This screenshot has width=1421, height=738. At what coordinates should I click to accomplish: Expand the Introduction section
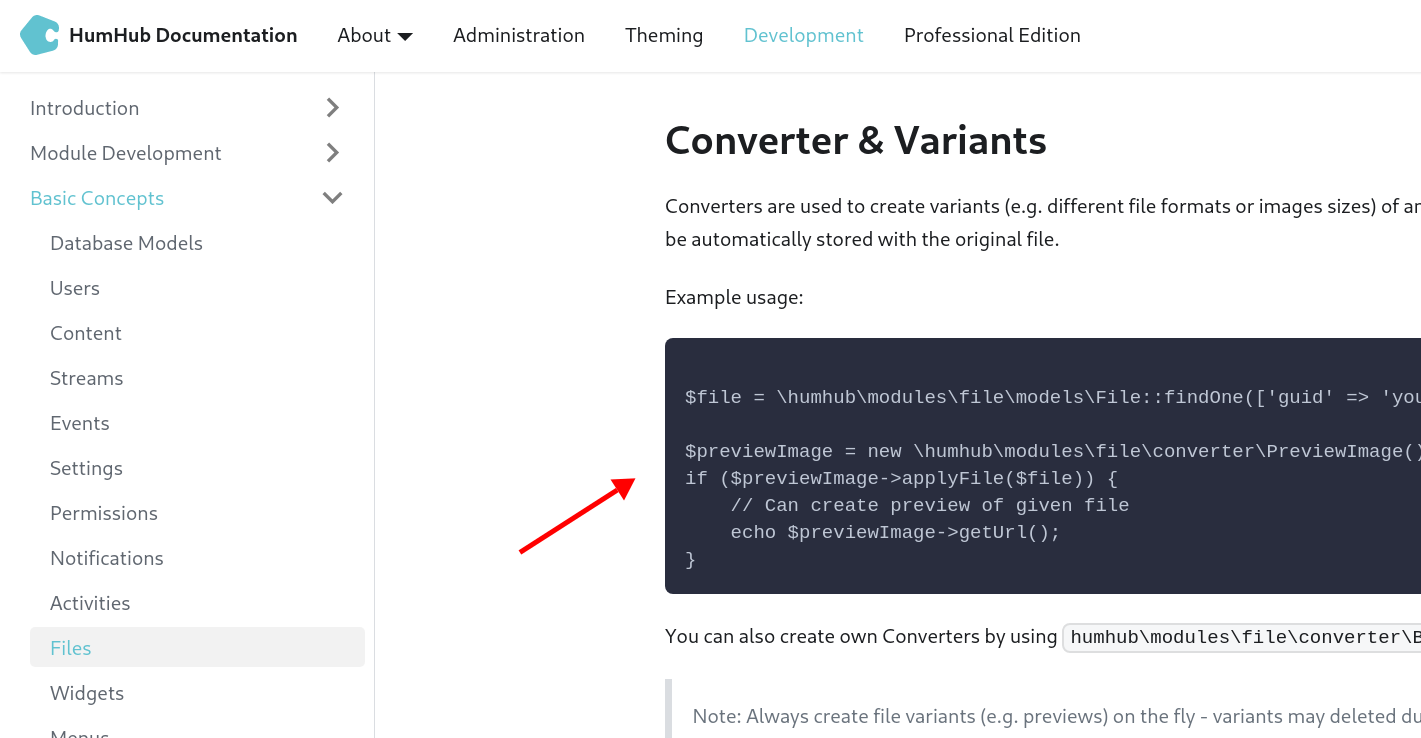(x=332, y=107)
